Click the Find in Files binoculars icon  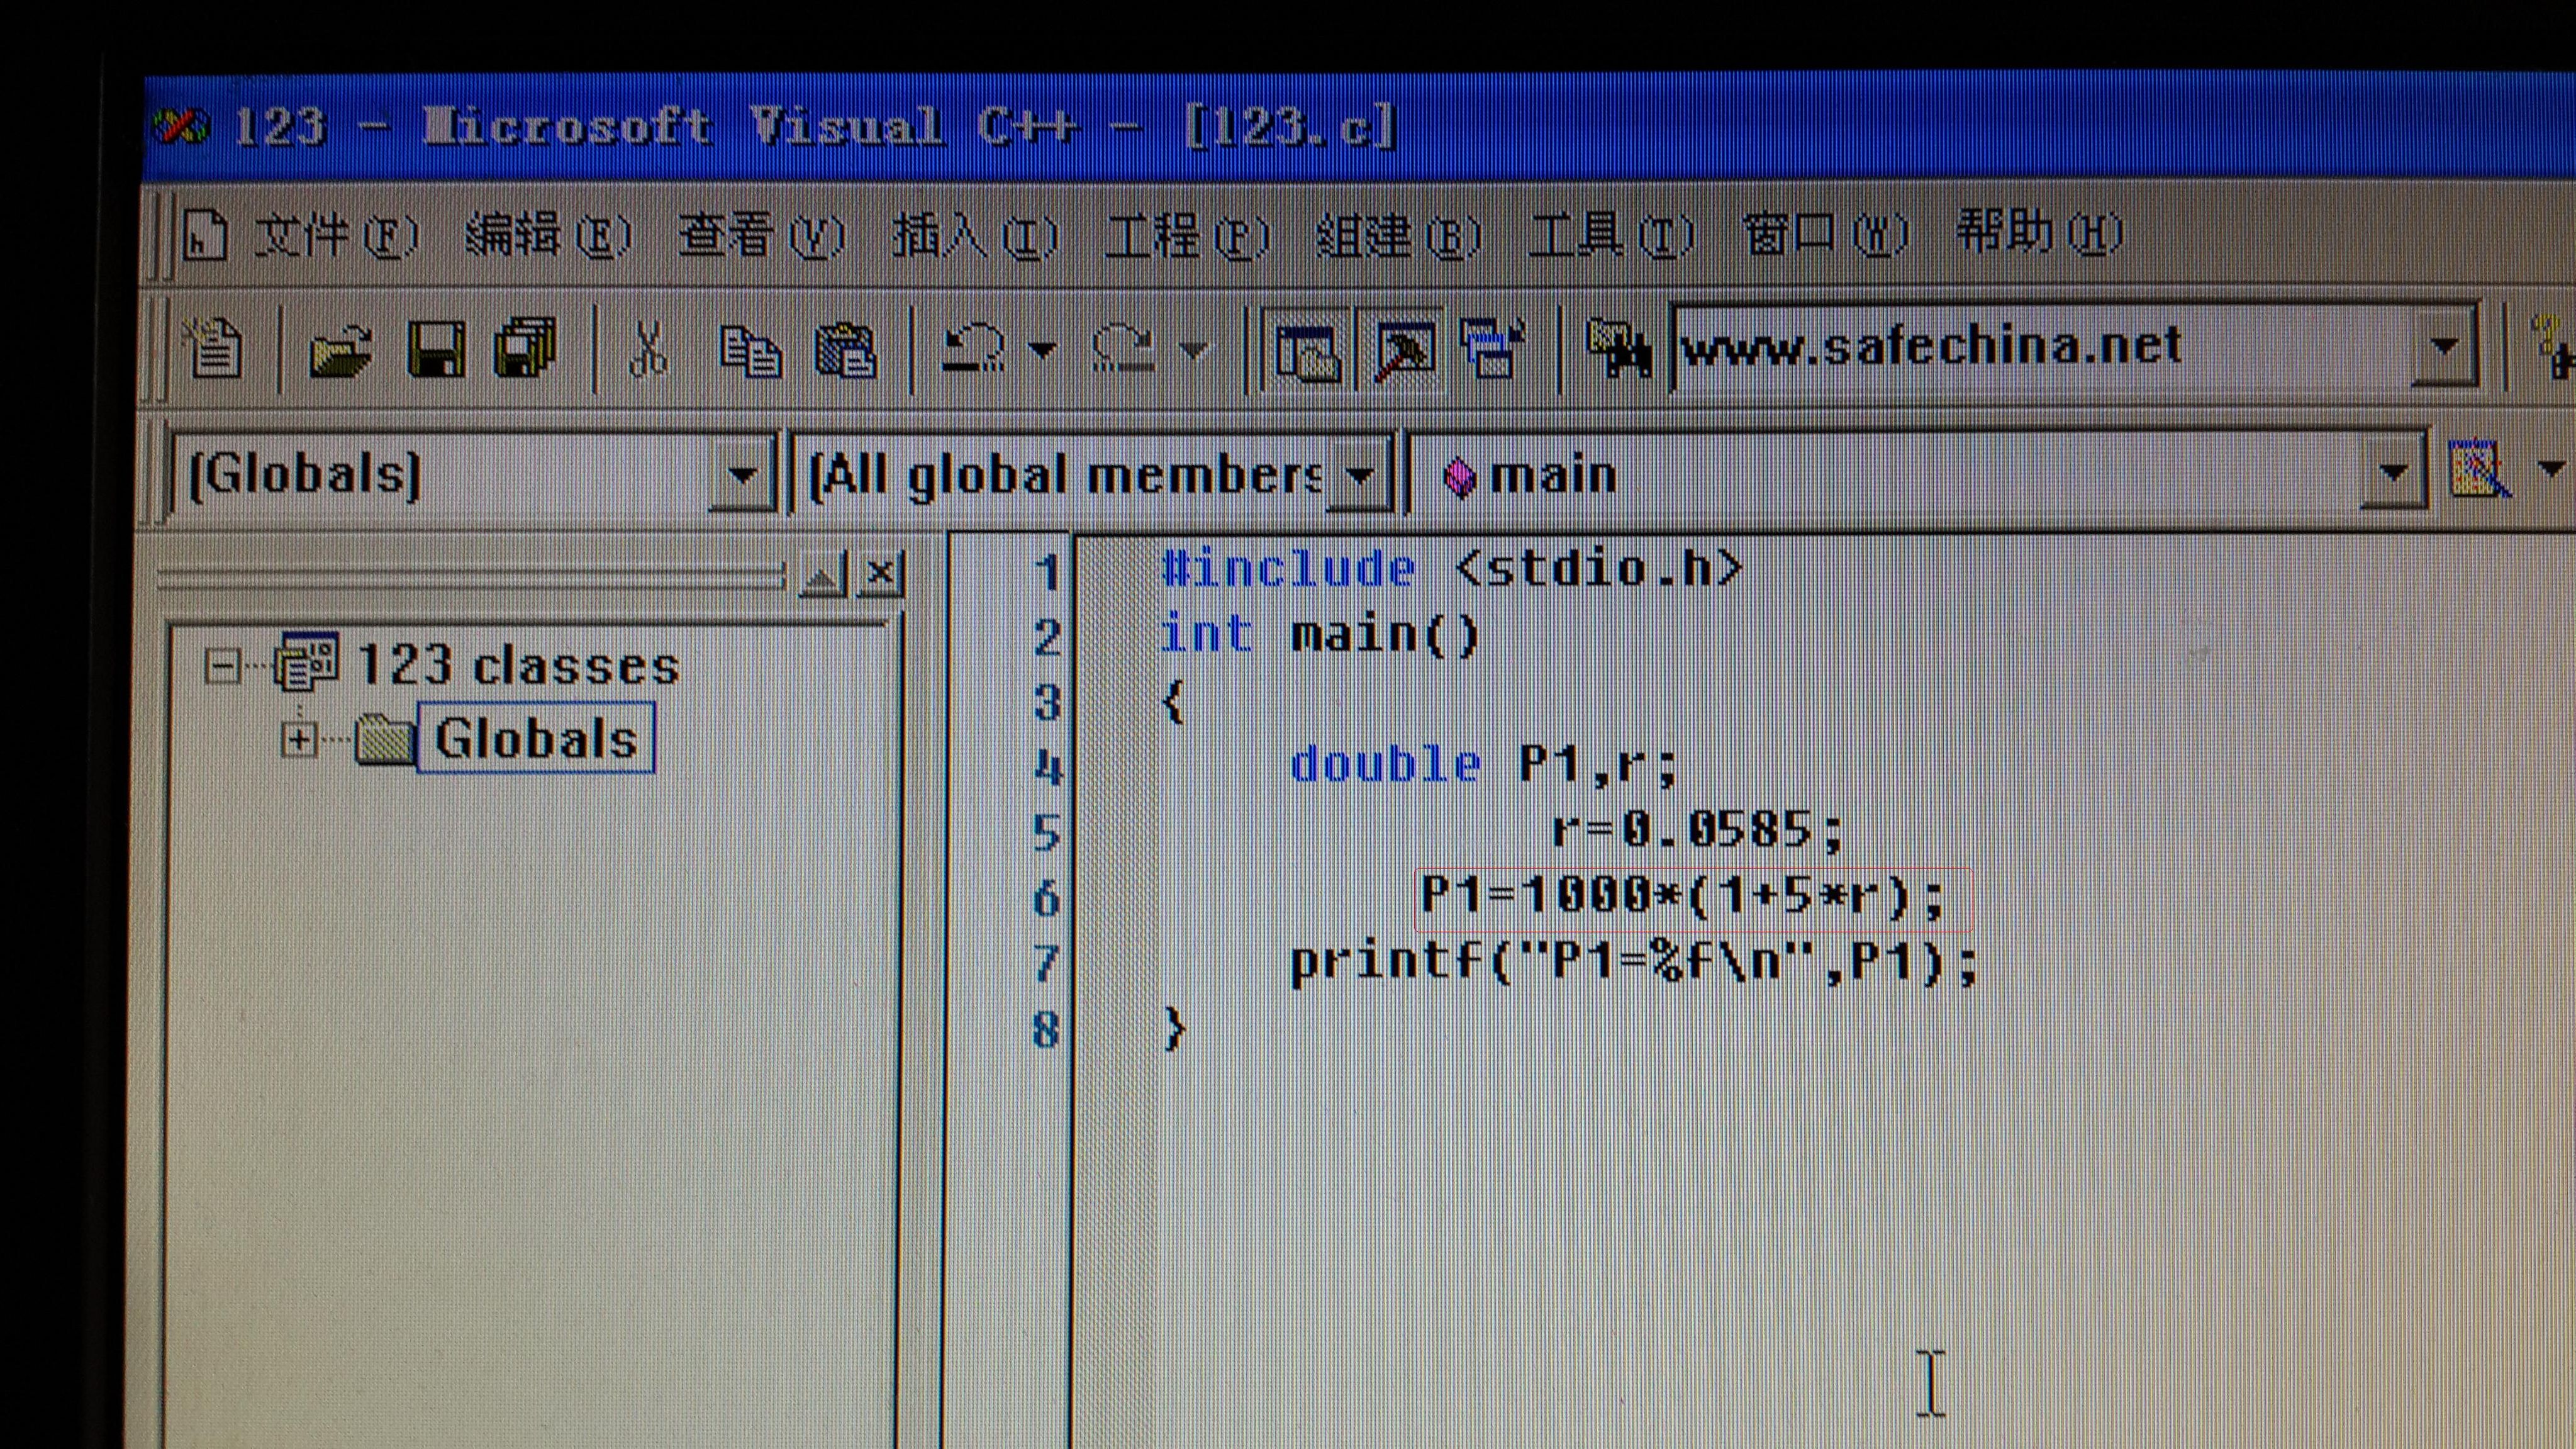[x=1619, y=348]
